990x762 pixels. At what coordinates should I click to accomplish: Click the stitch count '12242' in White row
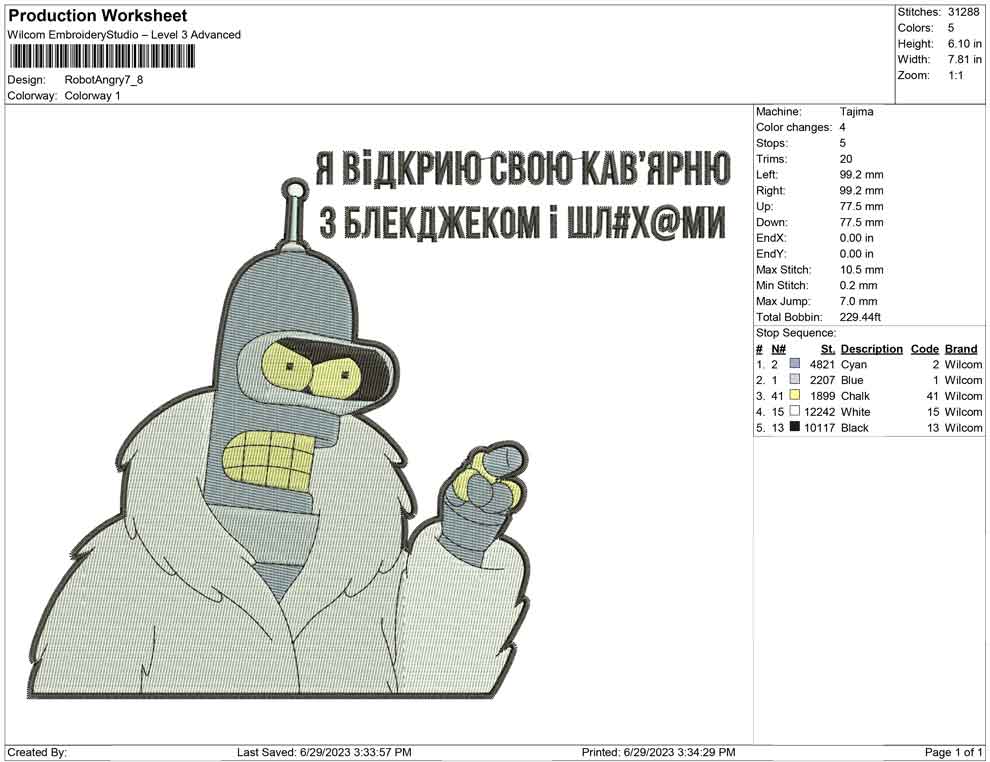(819, 412)
